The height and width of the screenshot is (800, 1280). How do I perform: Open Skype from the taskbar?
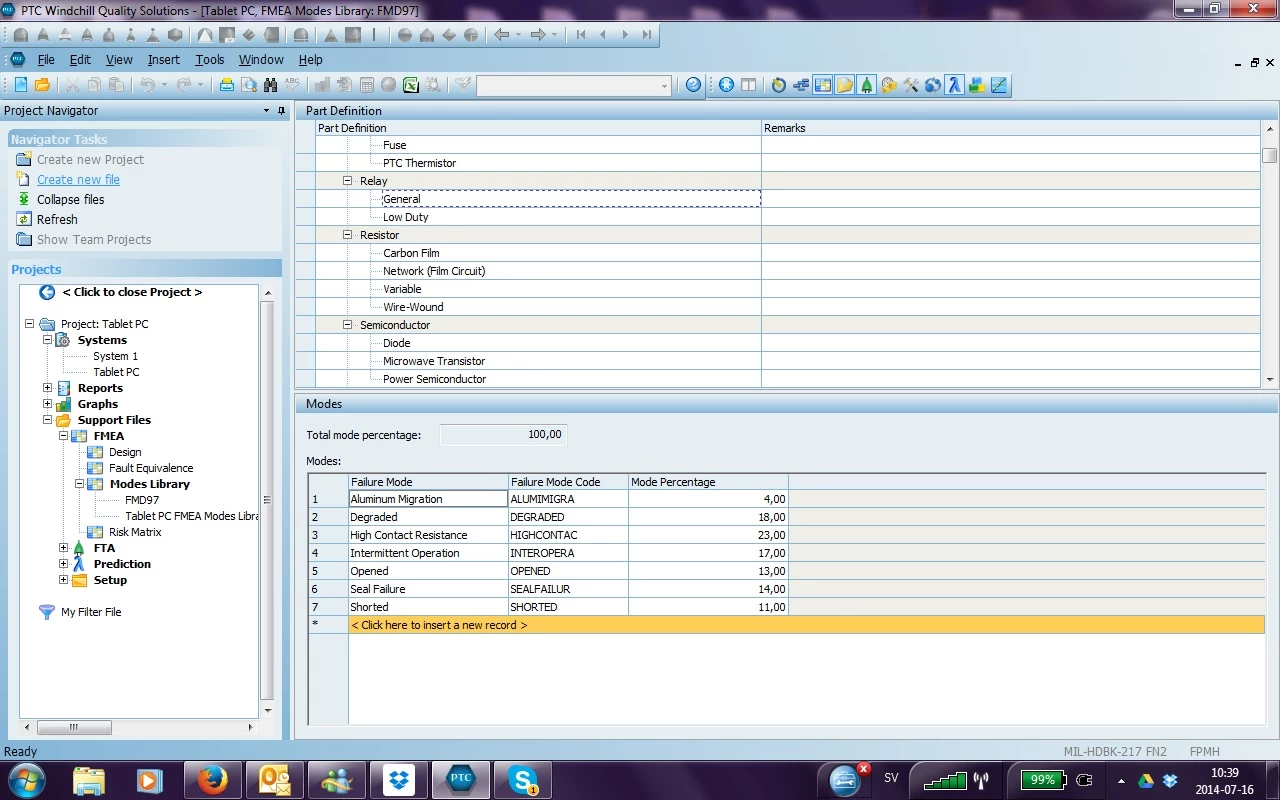pos(523,779)
